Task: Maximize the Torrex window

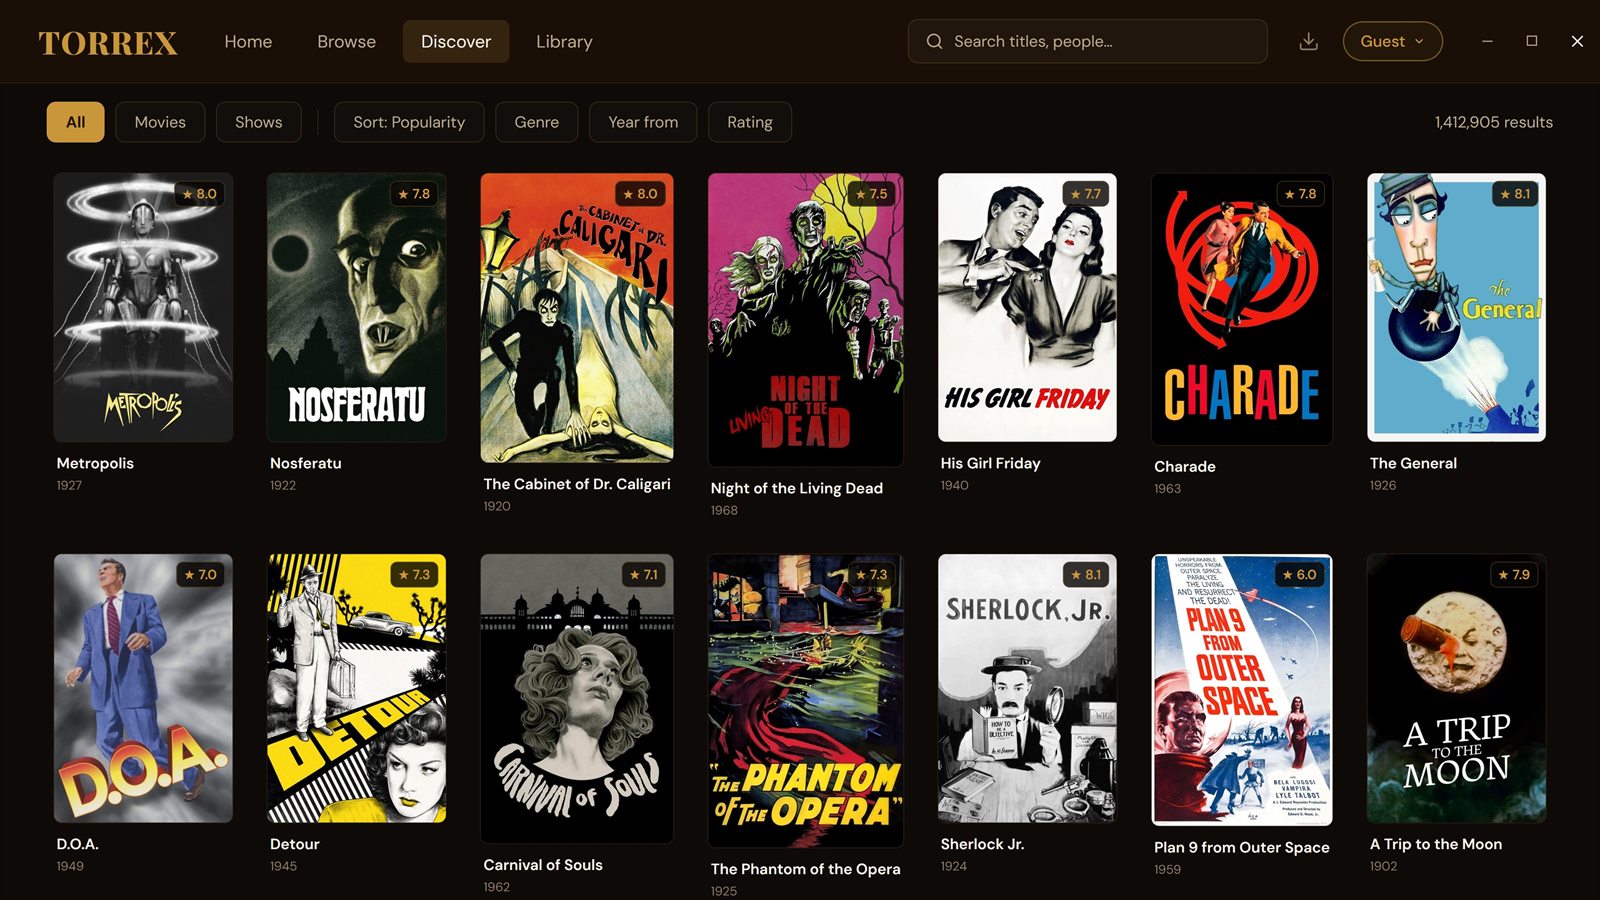Action: click(x=1532, y=41)
